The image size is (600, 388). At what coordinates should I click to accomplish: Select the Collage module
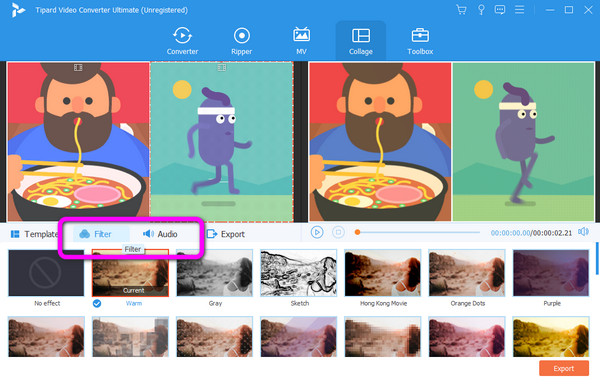(x=360, y=41)
